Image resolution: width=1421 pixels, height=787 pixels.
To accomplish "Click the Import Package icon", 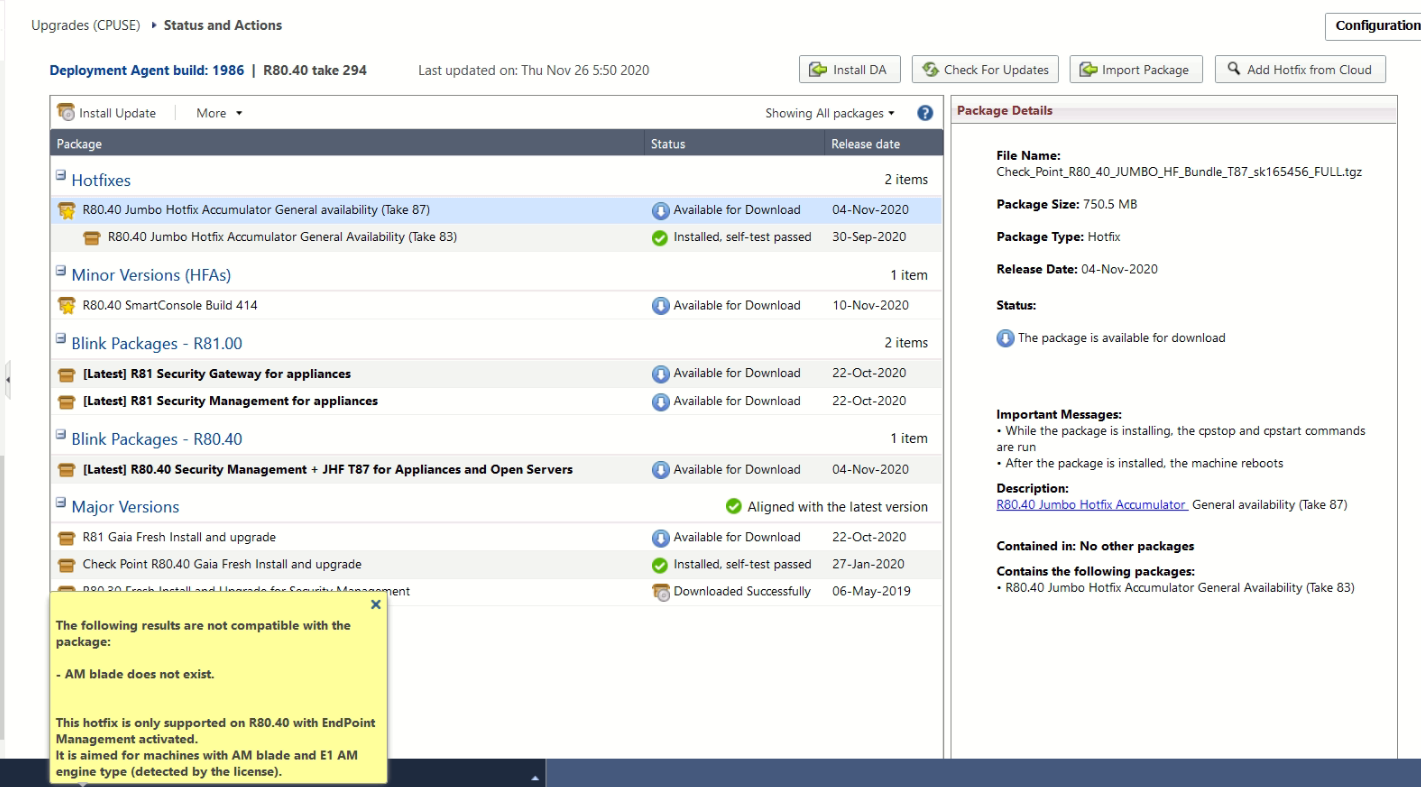I will pyautogui.click(x=1087, y=69).
